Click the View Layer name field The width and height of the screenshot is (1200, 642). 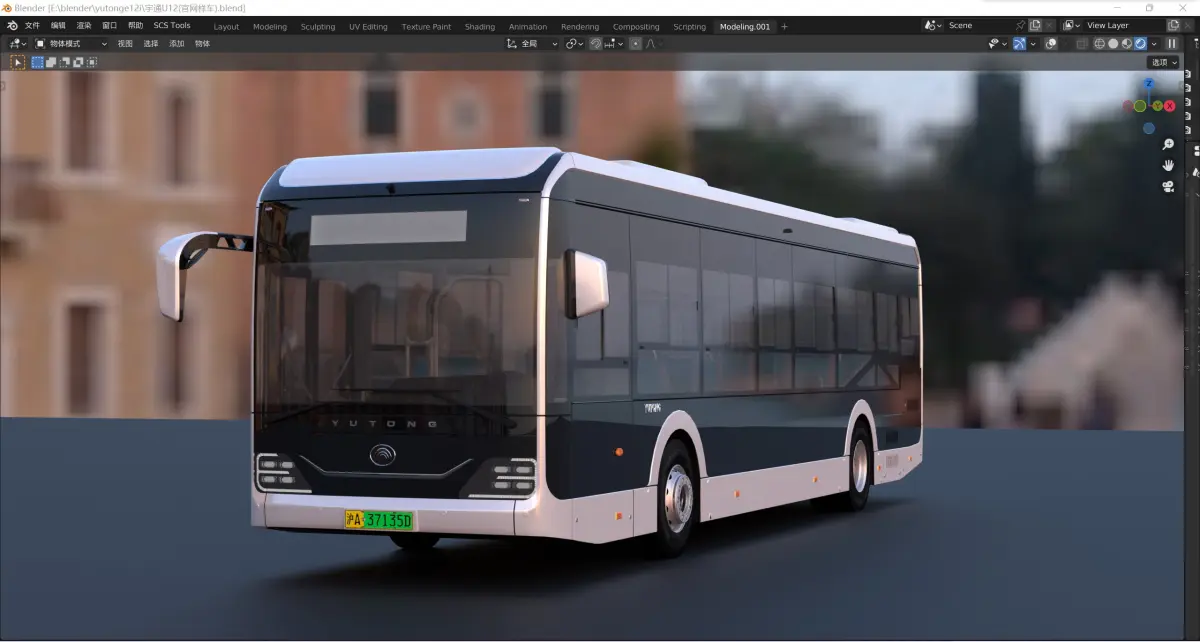point(1125,25)
